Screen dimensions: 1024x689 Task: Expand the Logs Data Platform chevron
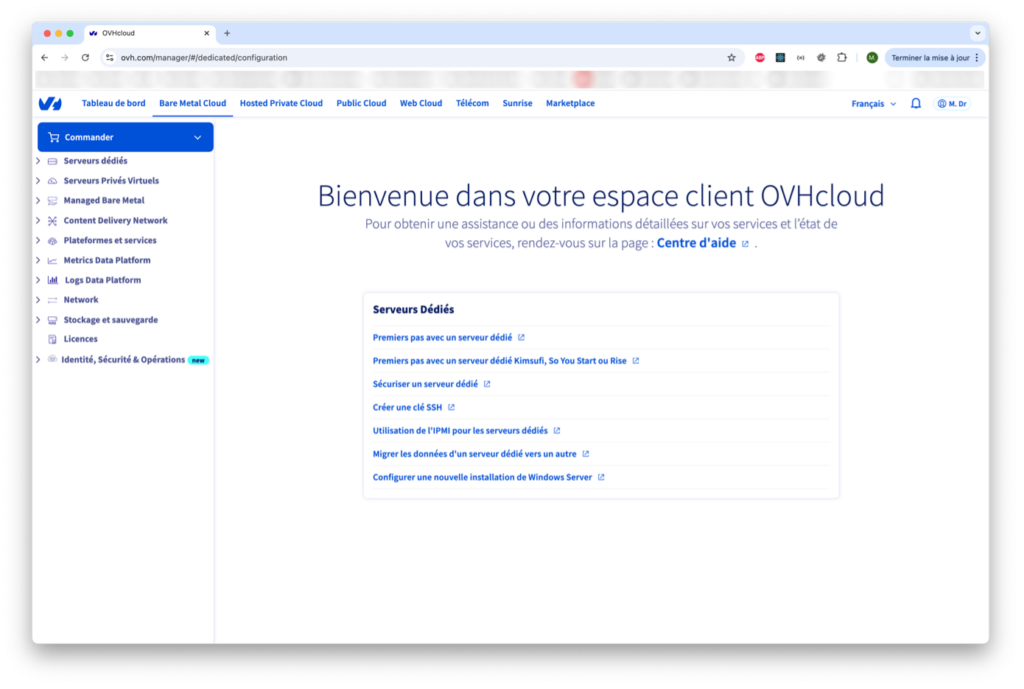click(x=38, y=280)
